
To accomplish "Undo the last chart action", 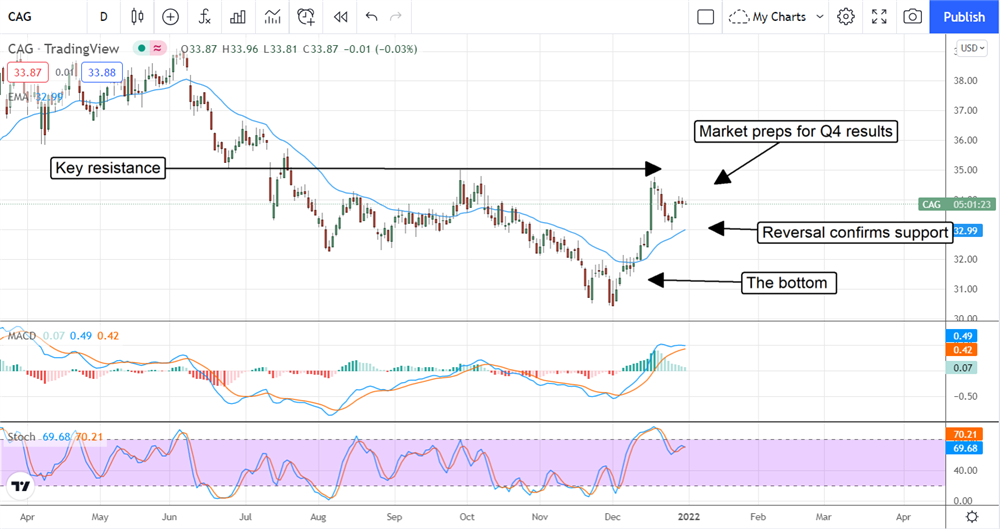I will pos(371,17).
